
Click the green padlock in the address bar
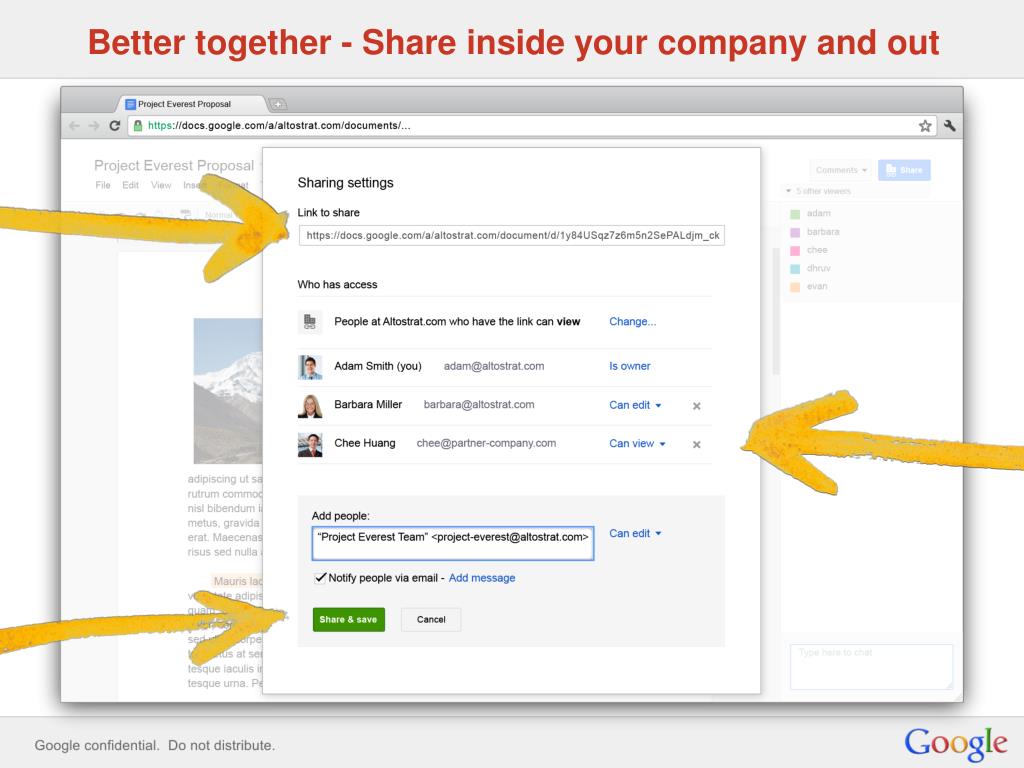pos(138,125)
